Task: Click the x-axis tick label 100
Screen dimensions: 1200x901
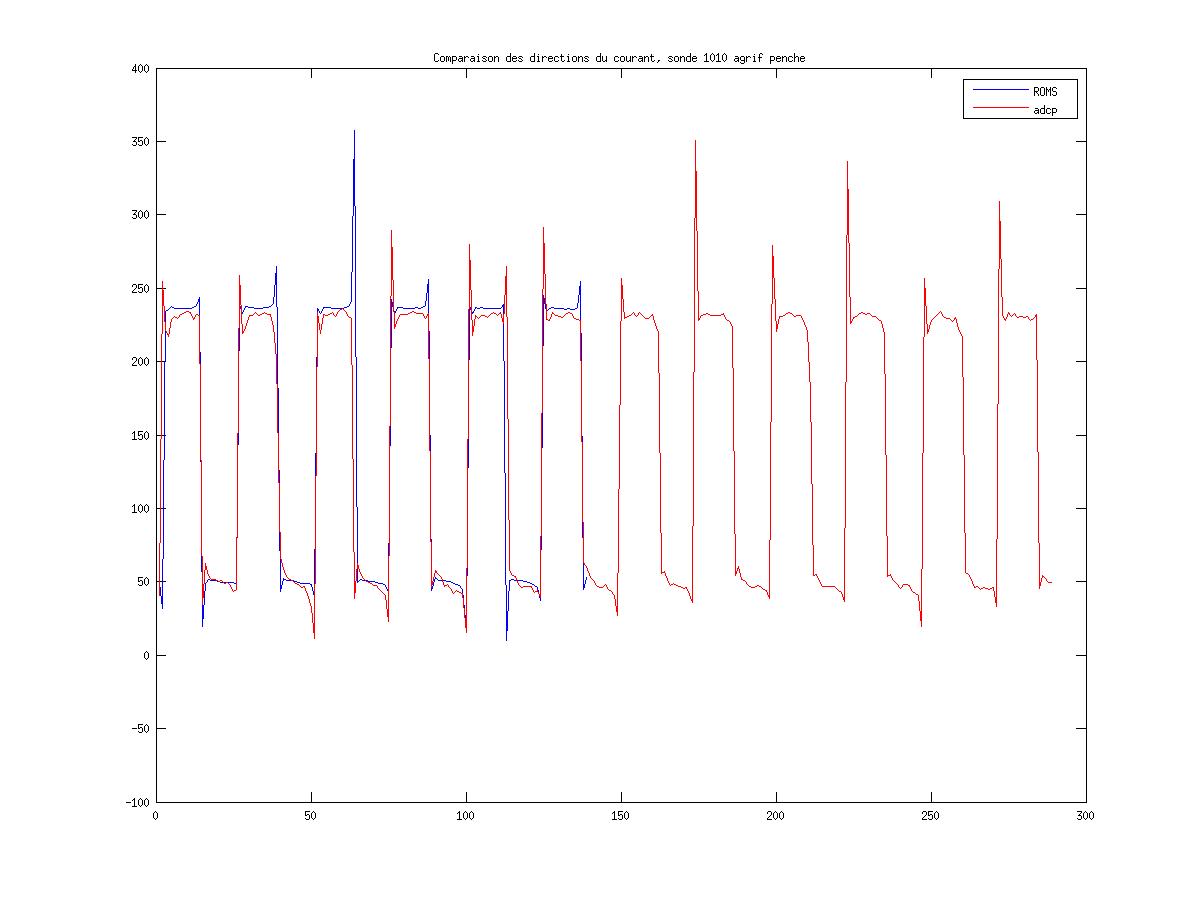Action: click(x=466, y=816)
